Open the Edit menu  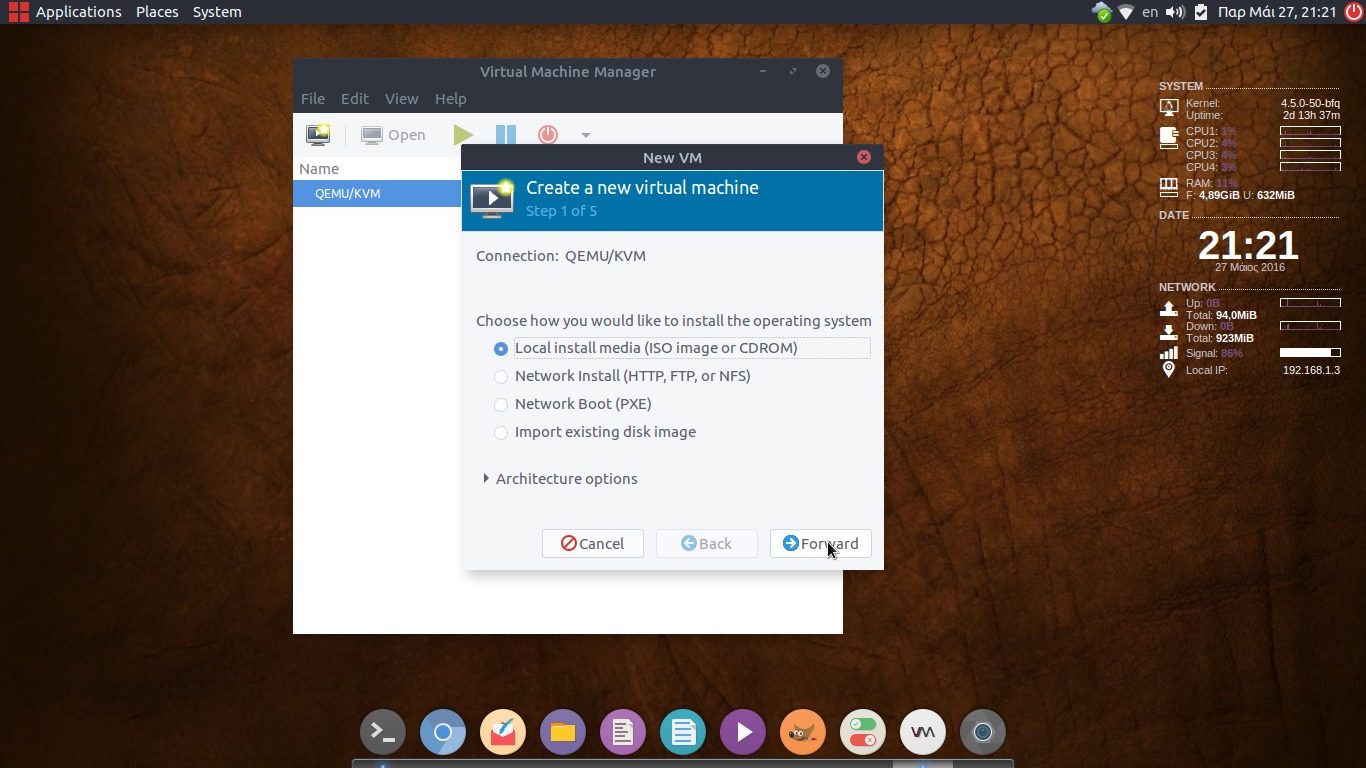coord(354,99)
